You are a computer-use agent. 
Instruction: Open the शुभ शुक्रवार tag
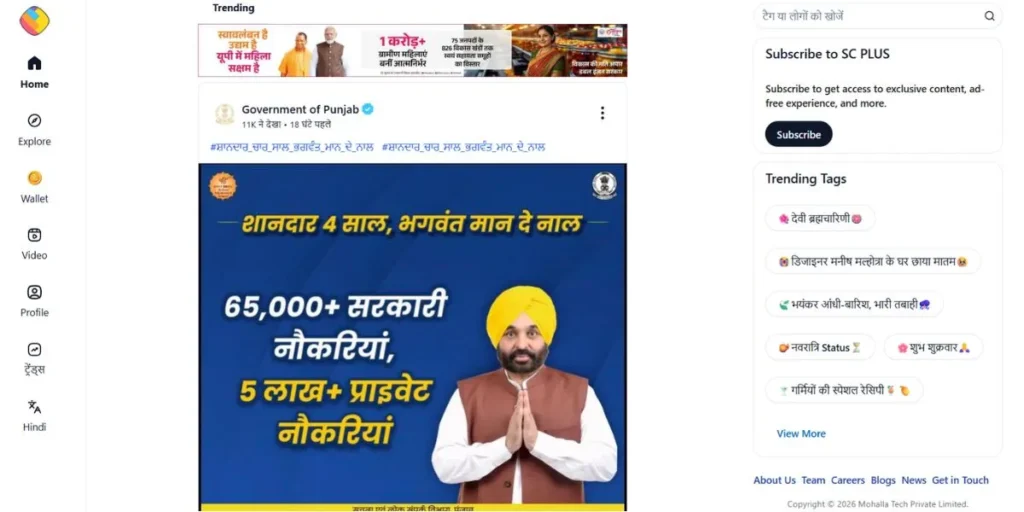pyautogui.click(x=933, y=347)
